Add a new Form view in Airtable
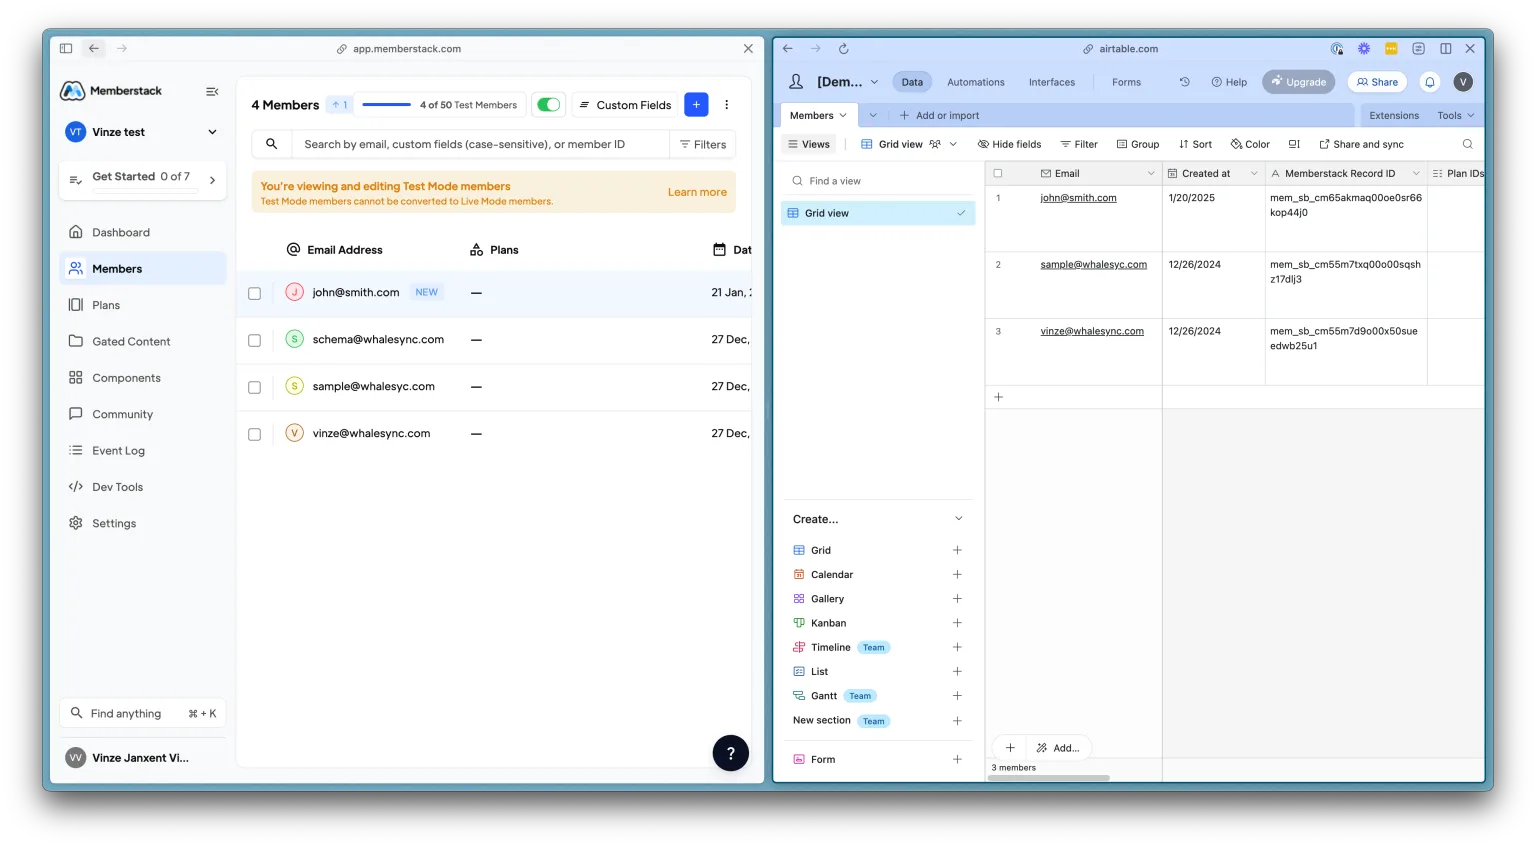Screen dimensions: 1536x847 (957, 760)
